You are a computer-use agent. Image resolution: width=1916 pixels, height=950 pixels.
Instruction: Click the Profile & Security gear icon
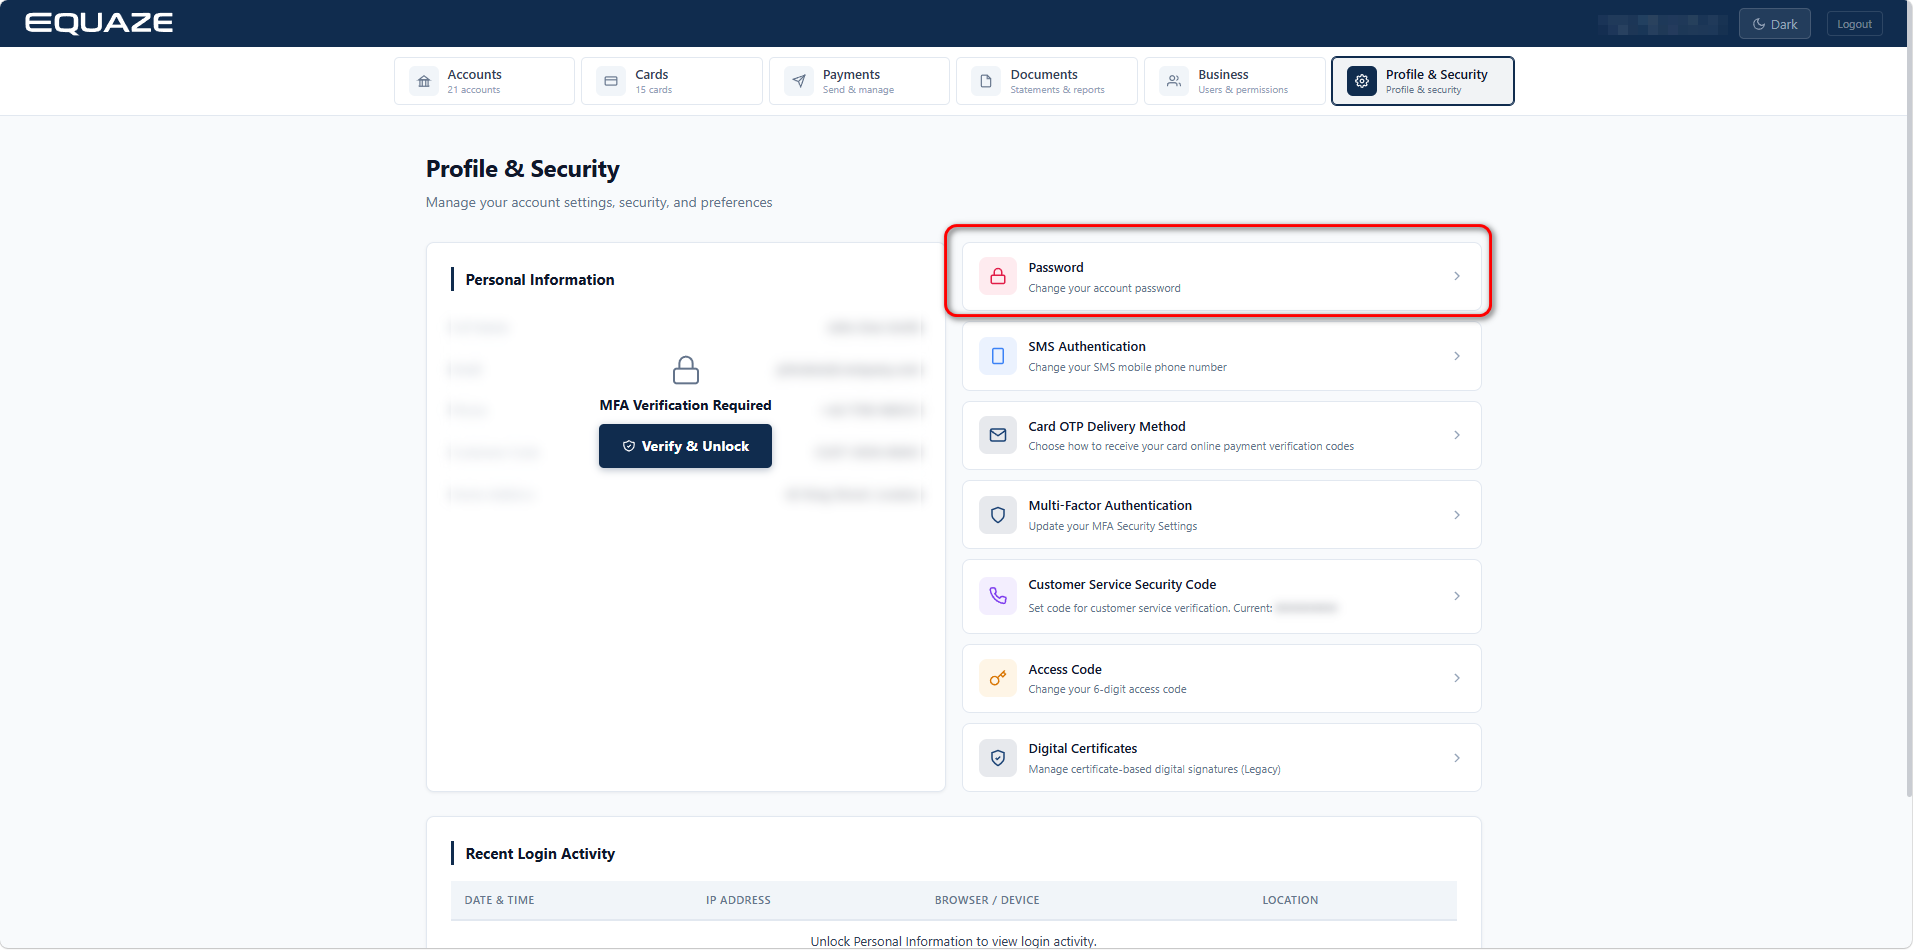[x=1362, y=81]
